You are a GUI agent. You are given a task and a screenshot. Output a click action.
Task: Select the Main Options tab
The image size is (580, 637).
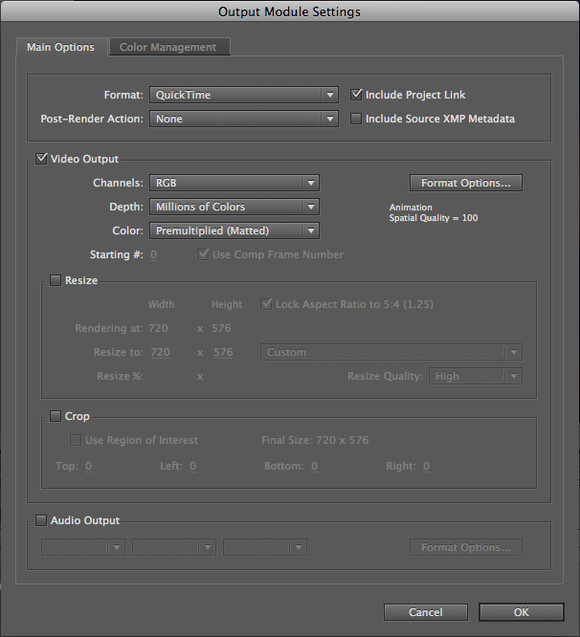pos(61,47)
